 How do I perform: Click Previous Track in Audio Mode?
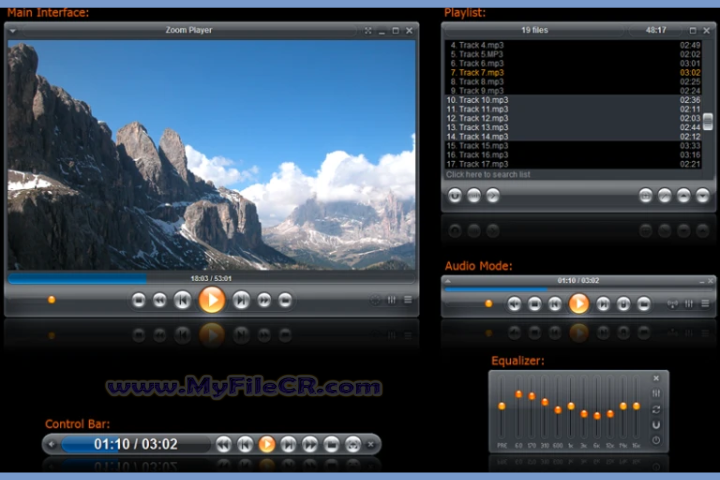pos(555,304)
